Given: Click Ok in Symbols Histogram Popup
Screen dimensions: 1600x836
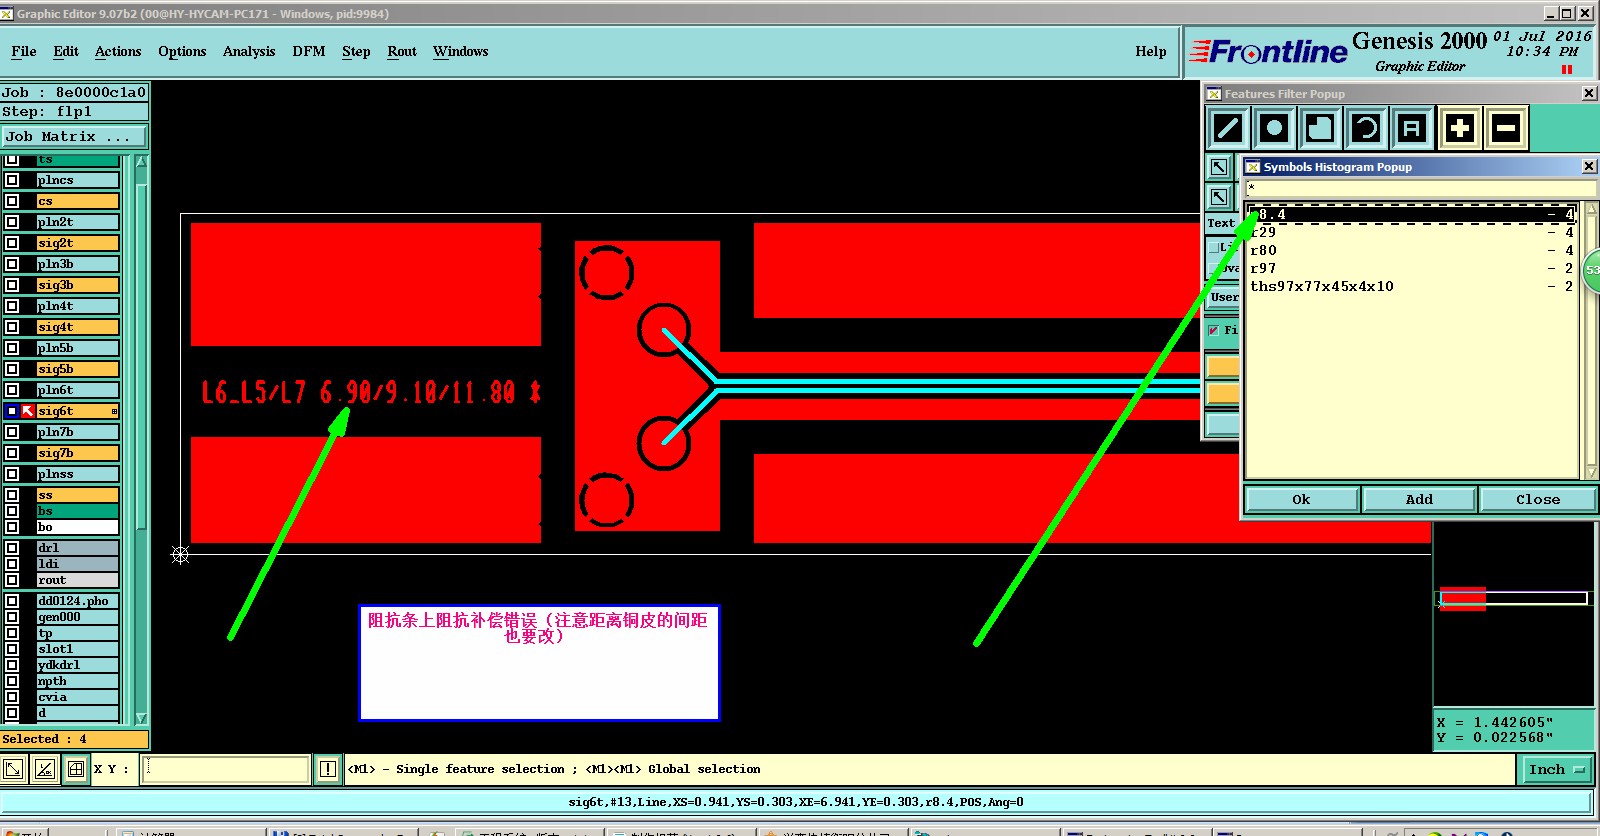Looking at the screenshot, I should [1301, 499].
